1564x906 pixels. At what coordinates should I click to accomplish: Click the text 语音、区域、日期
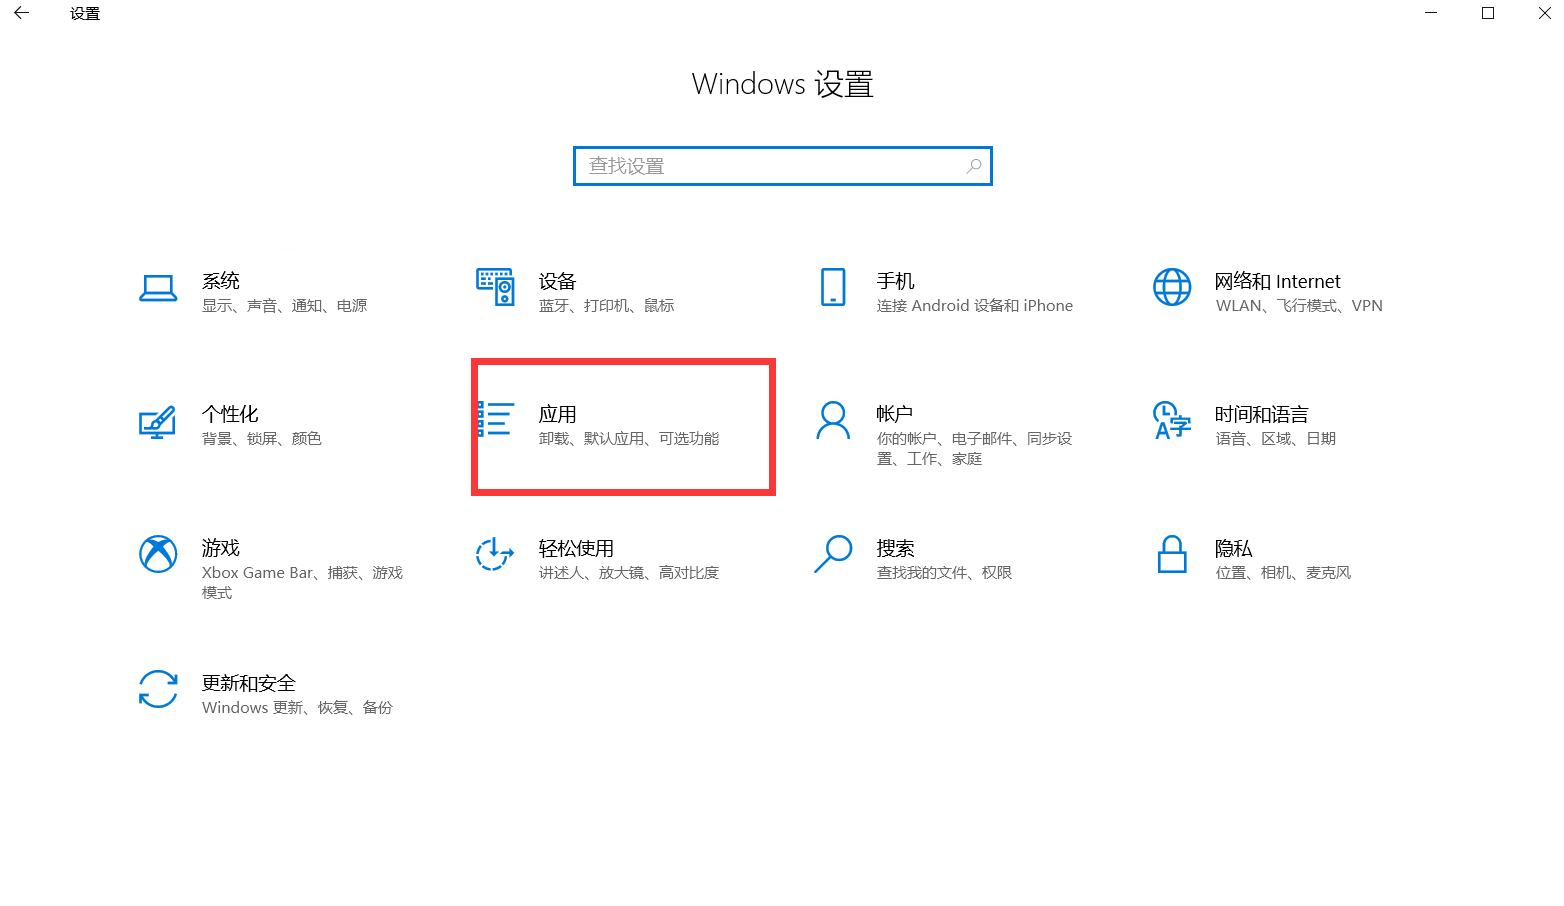click(x=1276, y=439)
